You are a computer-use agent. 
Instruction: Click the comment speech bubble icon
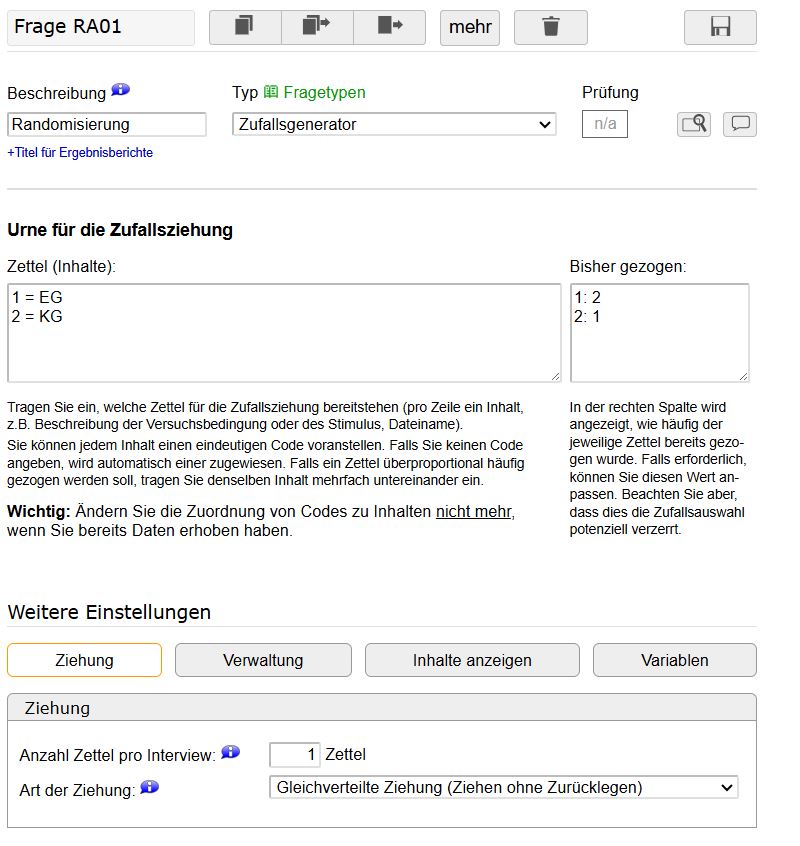pos(740,124)
